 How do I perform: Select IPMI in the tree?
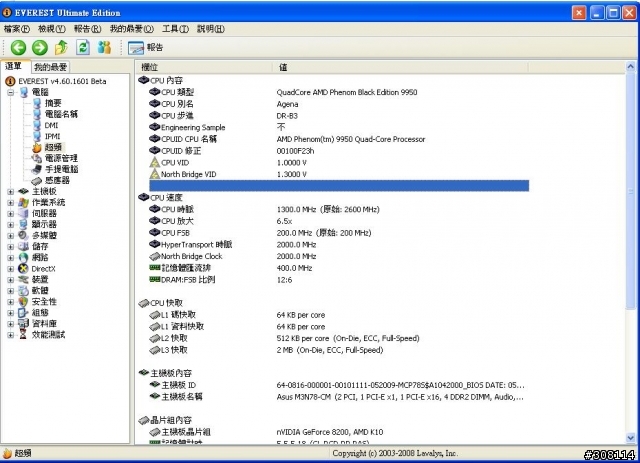53,136
